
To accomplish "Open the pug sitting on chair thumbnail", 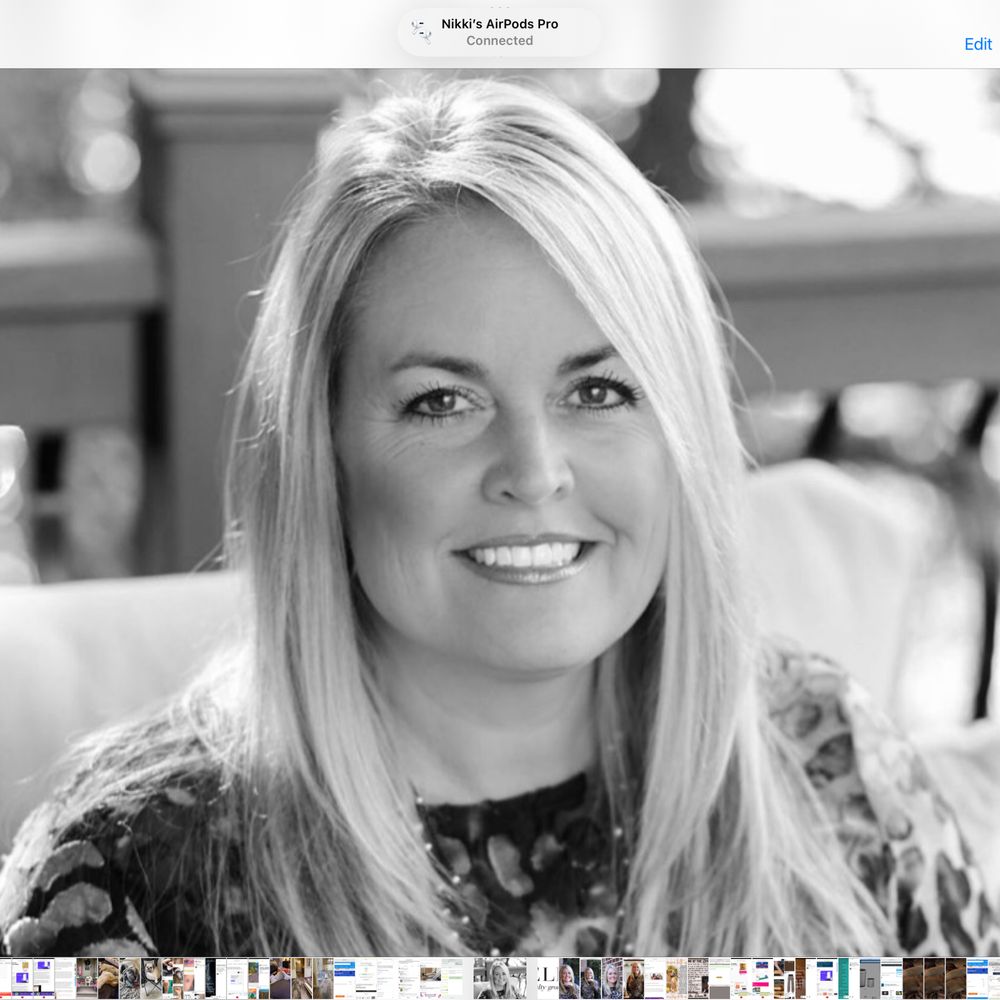I will (152, 978).
